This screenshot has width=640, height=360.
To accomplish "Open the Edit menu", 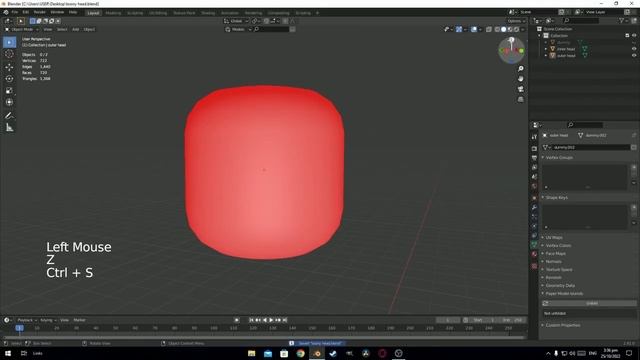I will coord(26,13).
